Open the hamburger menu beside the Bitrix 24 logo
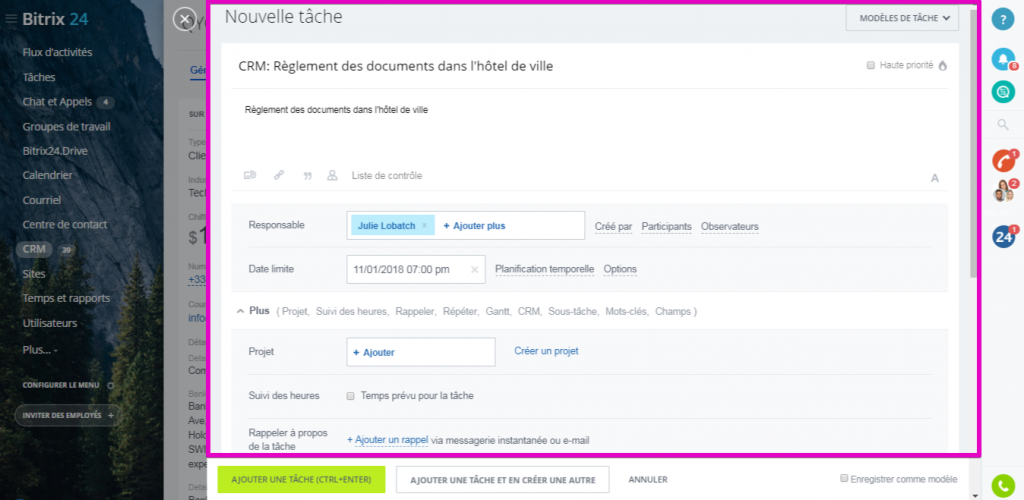 [10, 19]
